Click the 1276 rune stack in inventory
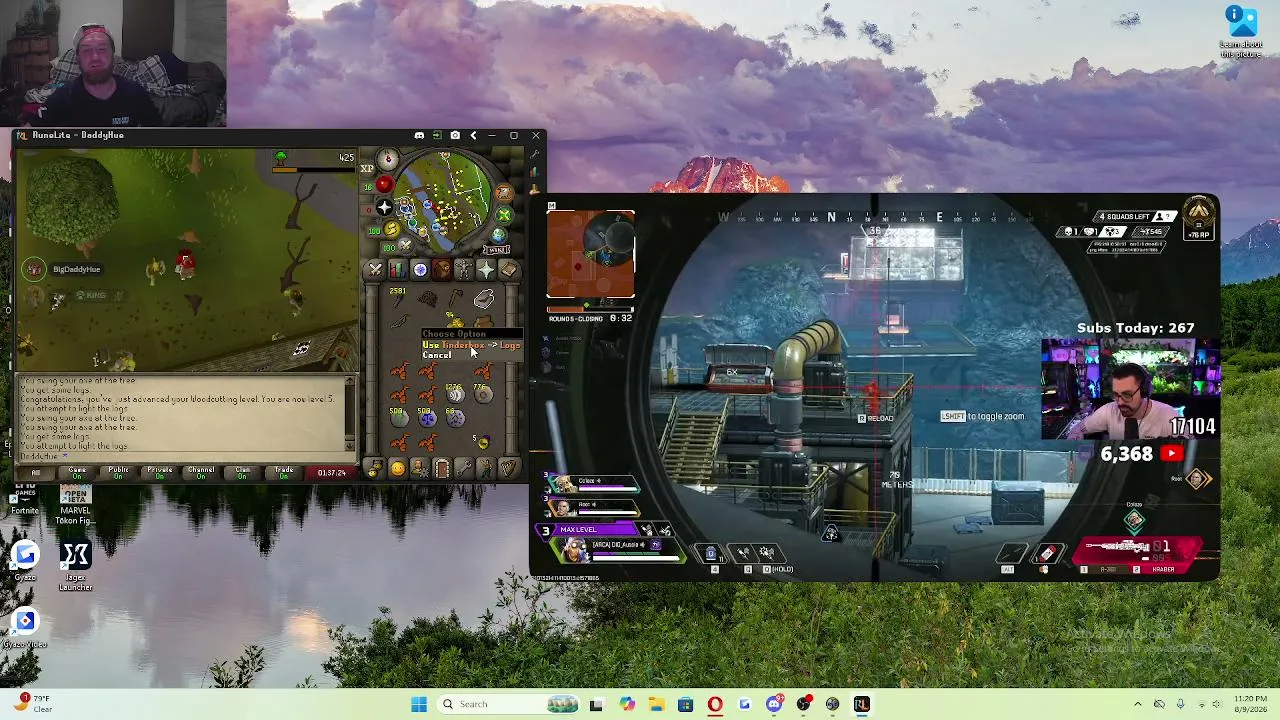 point(455,393)
